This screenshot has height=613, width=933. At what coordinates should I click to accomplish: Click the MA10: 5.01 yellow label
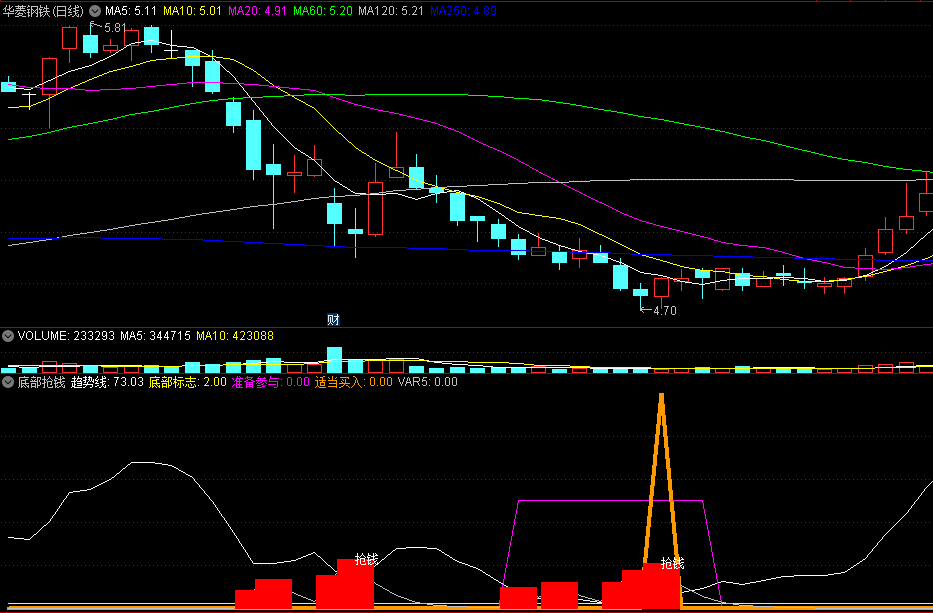pos(192,11)
